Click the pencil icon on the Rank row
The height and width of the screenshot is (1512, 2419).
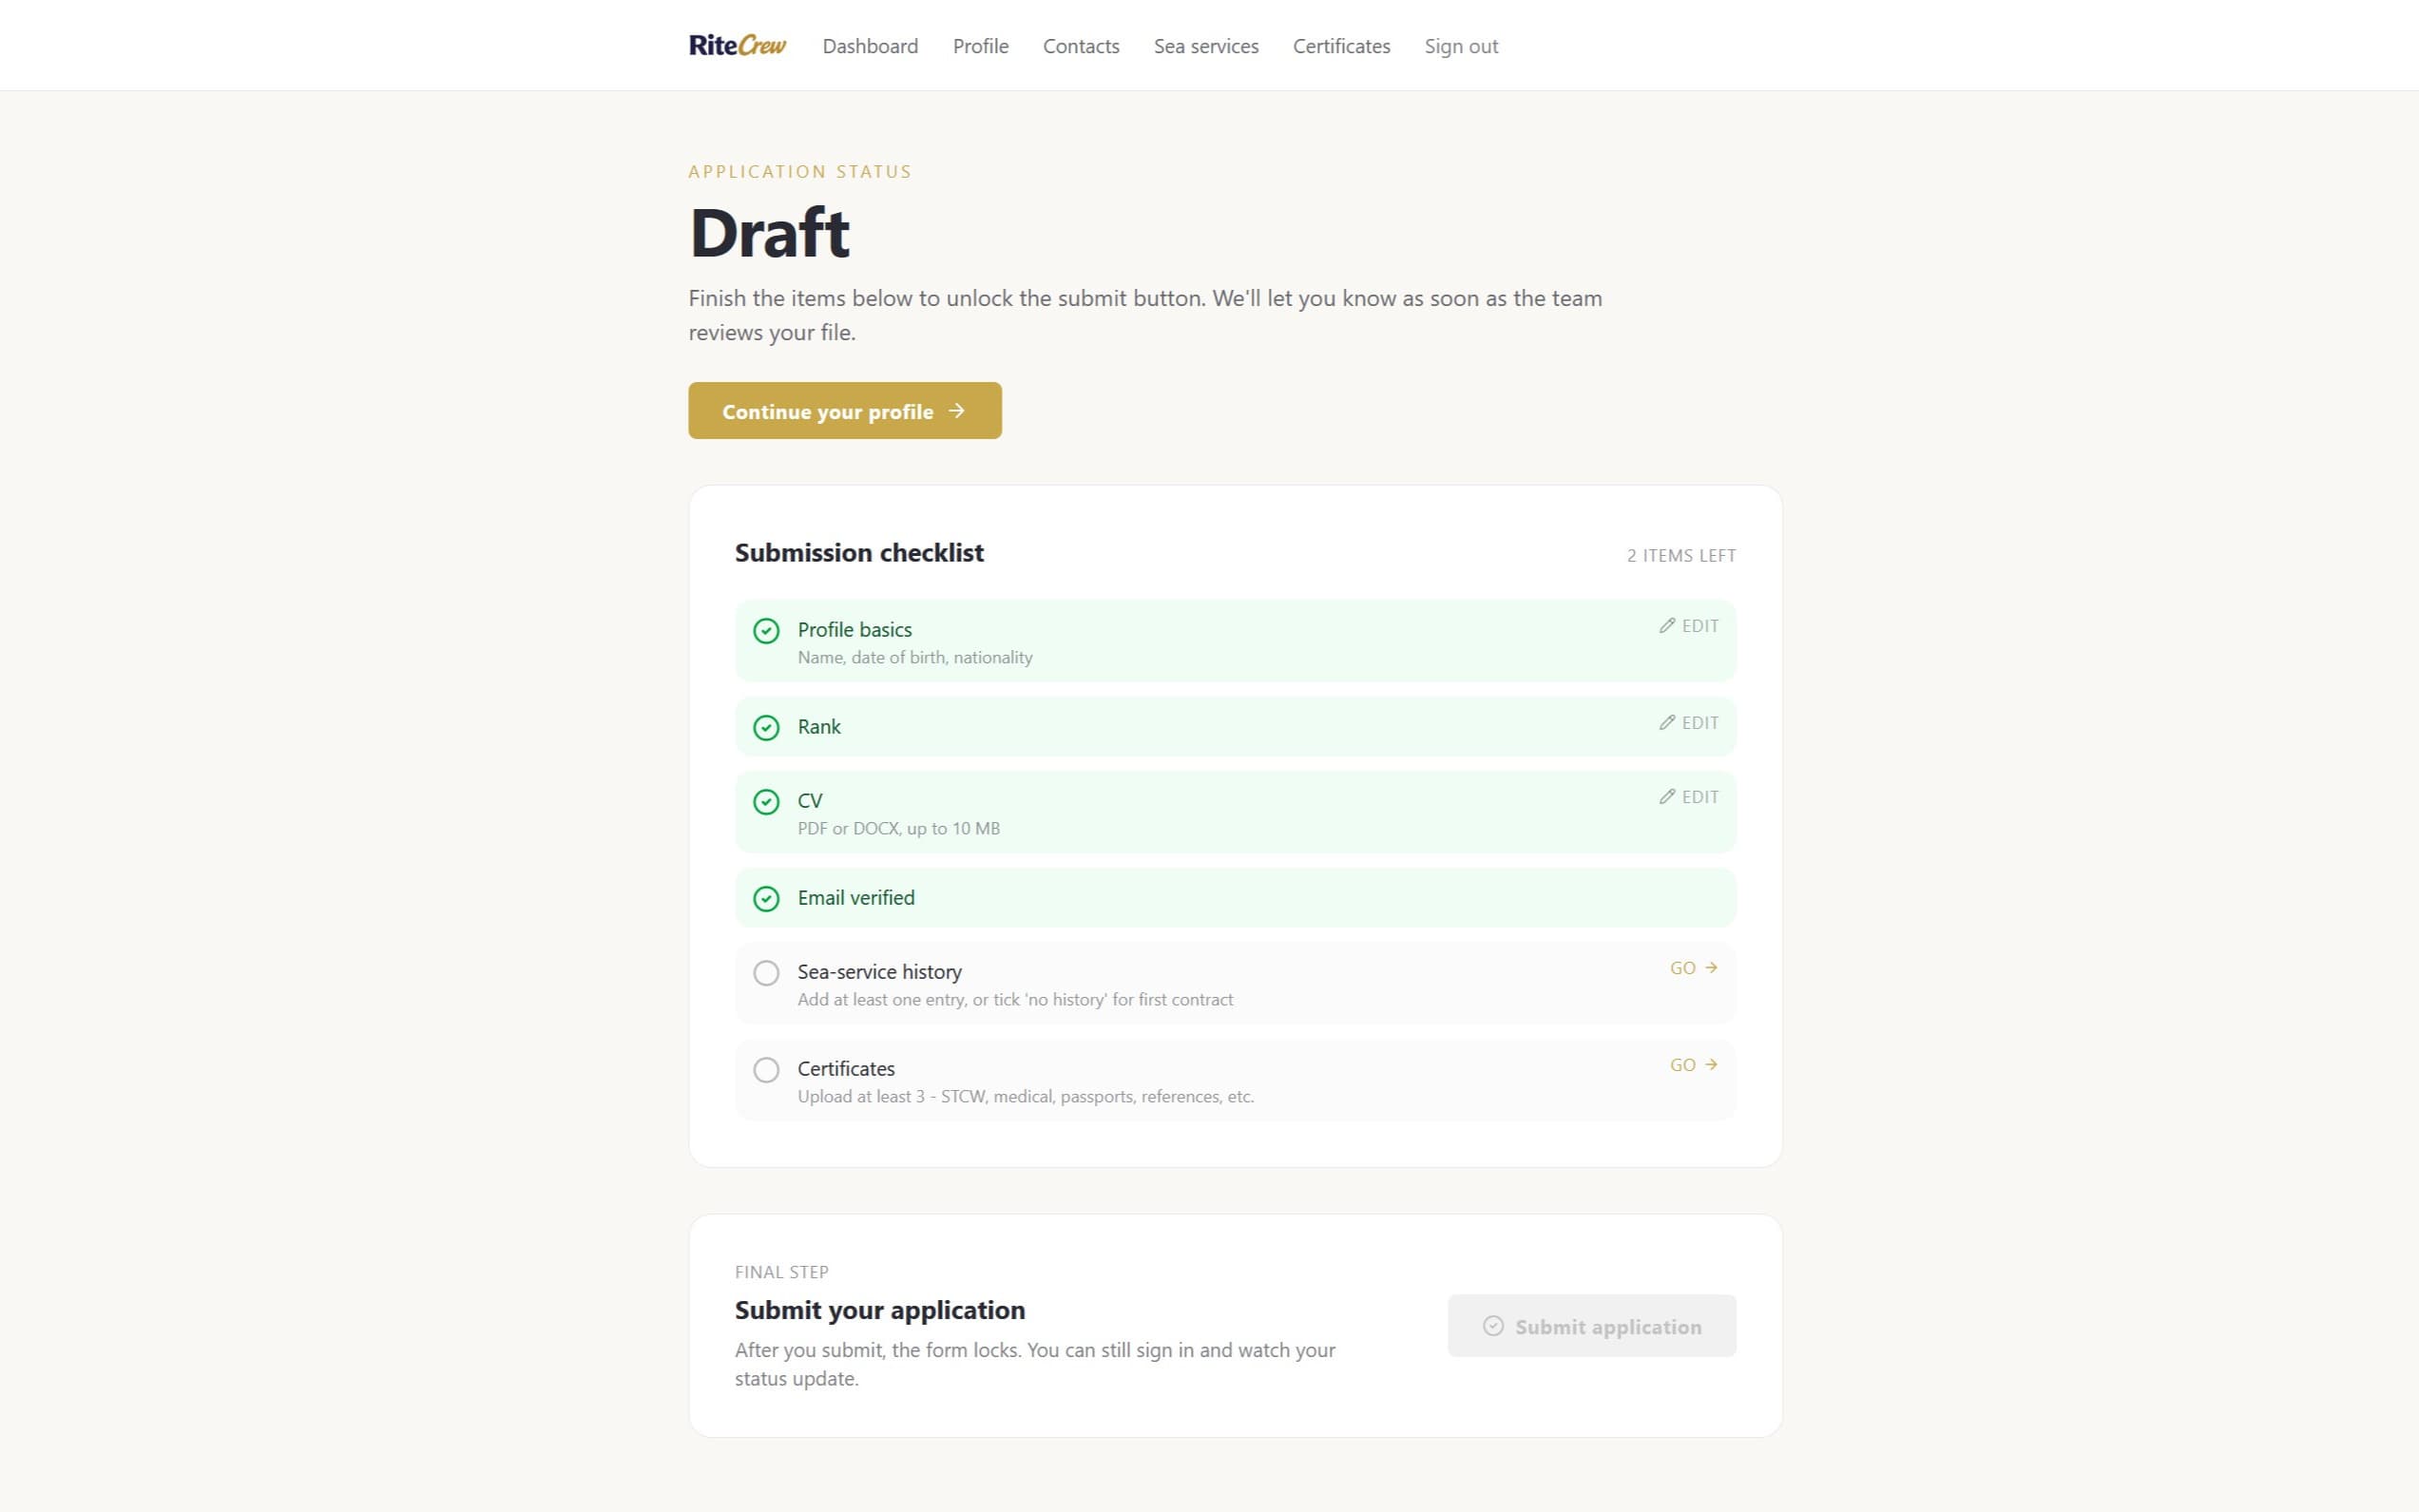[x=1667, y=722]
